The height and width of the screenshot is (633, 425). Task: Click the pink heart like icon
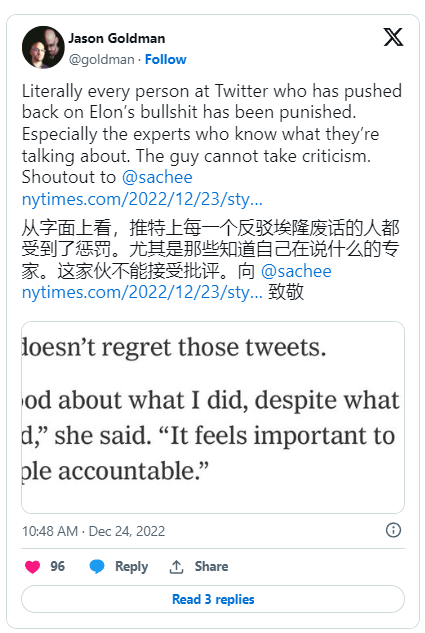[x=33, y=567]
